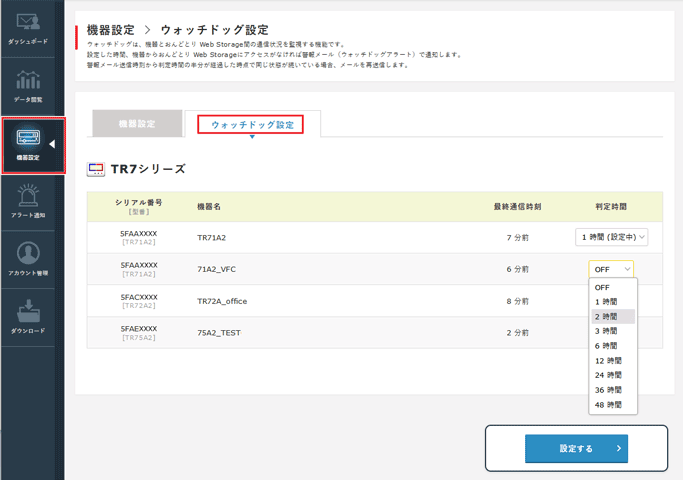Image resolution: width=683 pixels, height=480 pixels.
Task: Select the highlighted 2 時間 option
Action: (606, 316)
